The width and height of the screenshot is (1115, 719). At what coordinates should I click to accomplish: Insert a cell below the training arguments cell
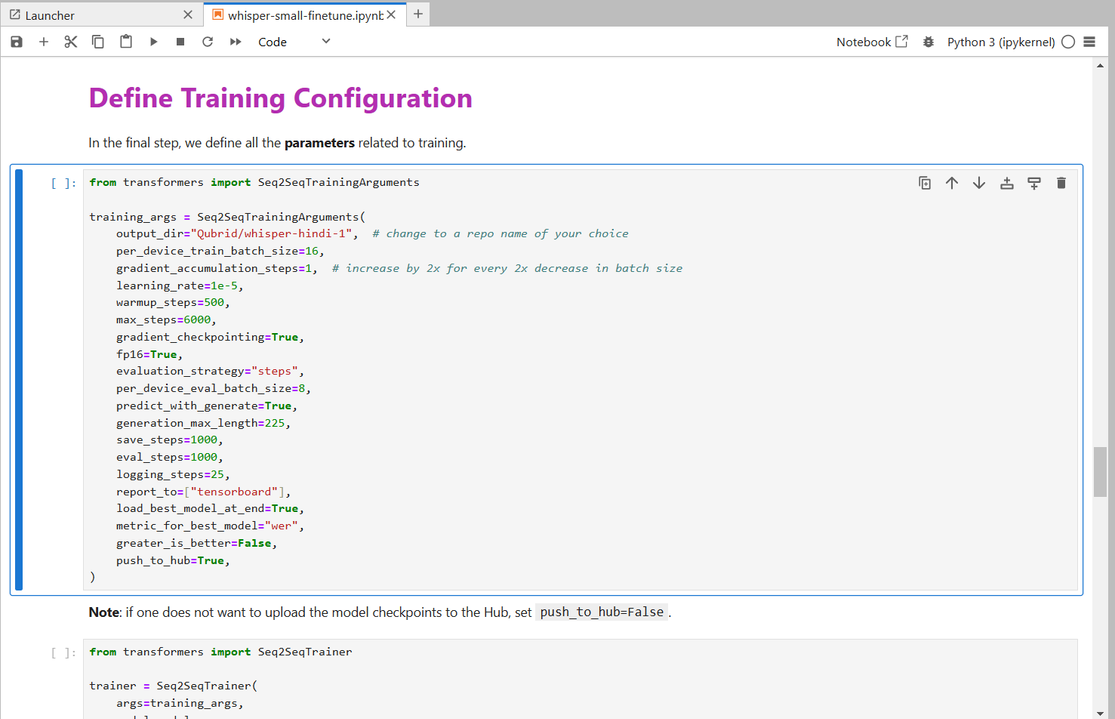pos(1034,183)
